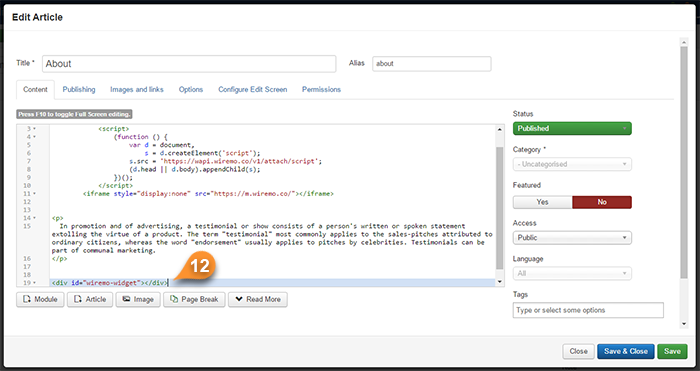
Task: Save the article with the green Save button
Action: pos(672,351)
